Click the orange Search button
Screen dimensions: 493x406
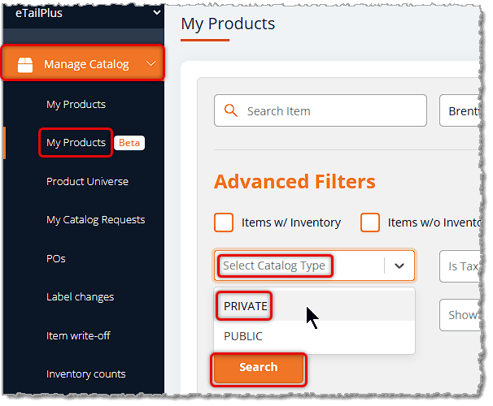[259, 369]
